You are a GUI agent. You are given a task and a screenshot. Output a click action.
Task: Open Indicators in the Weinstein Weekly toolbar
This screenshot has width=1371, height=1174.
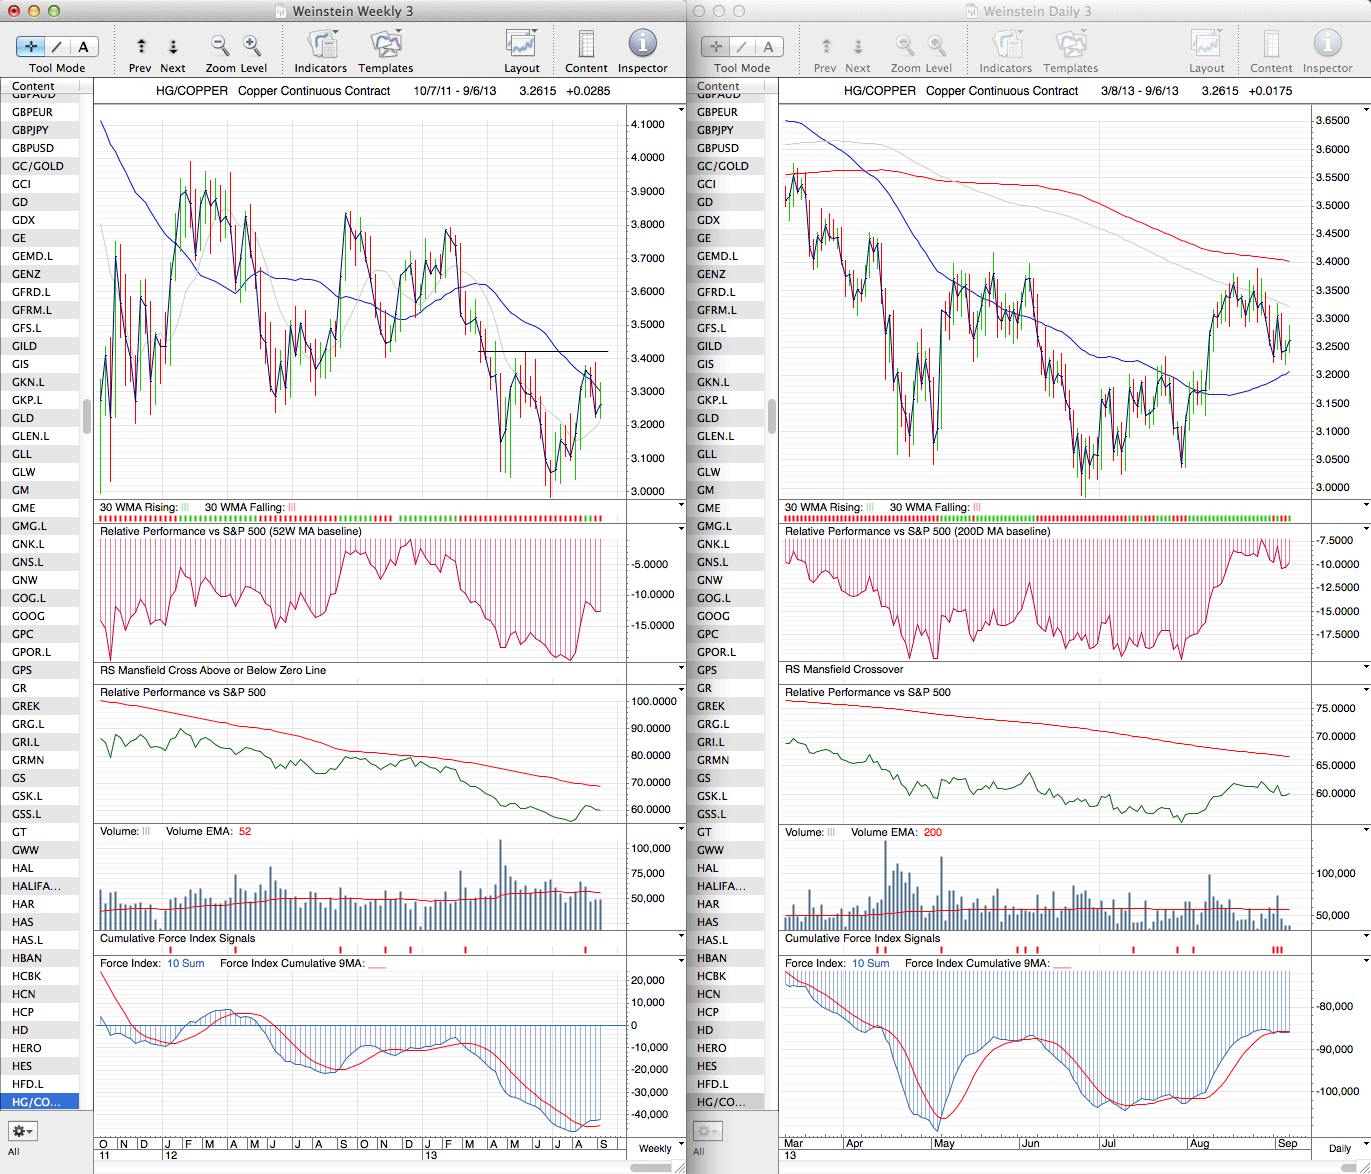tap(321, 46)
